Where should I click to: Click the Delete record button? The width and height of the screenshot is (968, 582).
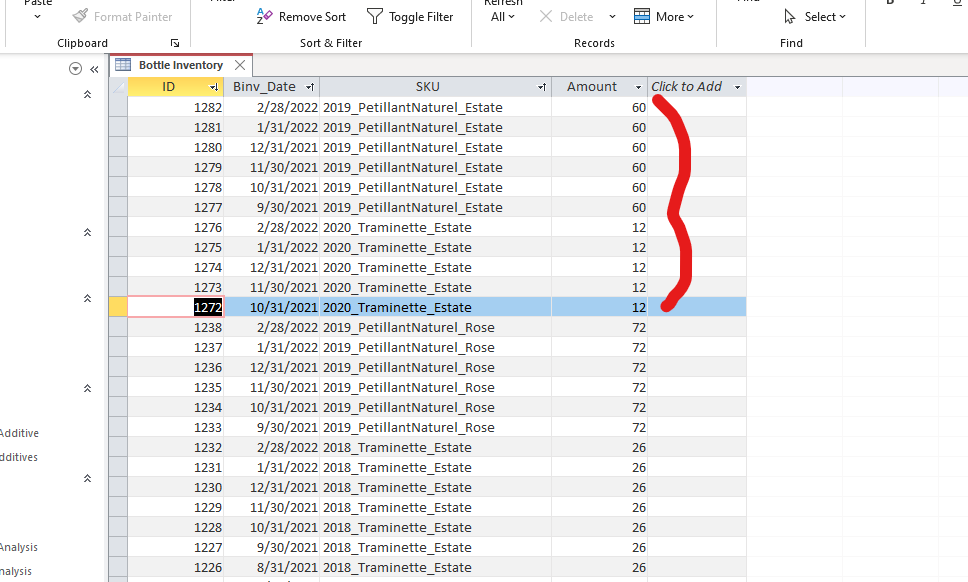click(566, 17)
